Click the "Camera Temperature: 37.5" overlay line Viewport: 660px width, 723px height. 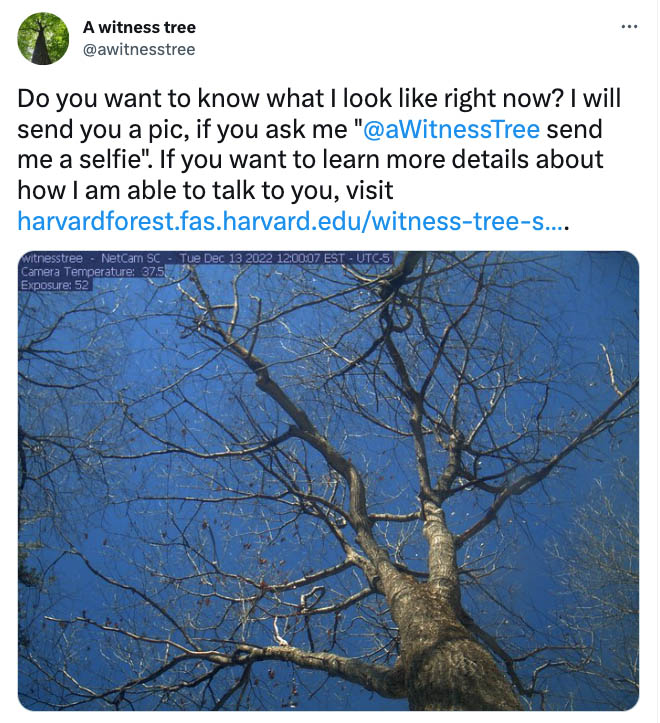click(92, 271)
